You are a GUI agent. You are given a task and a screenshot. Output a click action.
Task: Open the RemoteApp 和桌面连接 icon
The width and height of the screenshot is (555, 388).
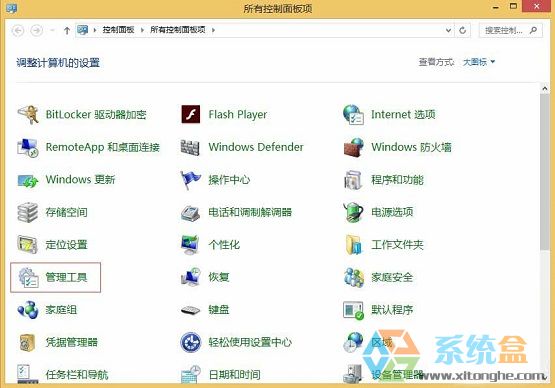click(x=28, y=147)
